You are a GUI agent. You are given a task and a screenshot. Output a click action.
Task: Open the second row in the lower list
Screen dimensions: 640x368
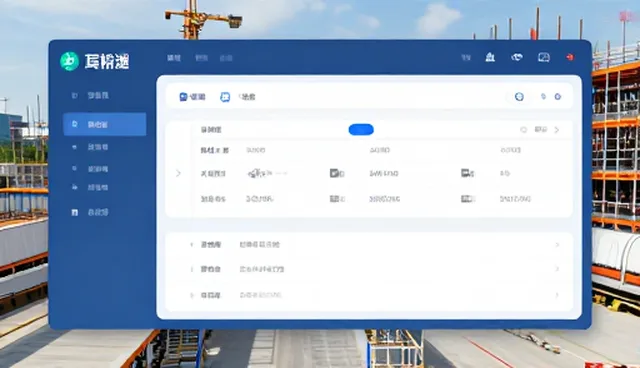point(369,269)
